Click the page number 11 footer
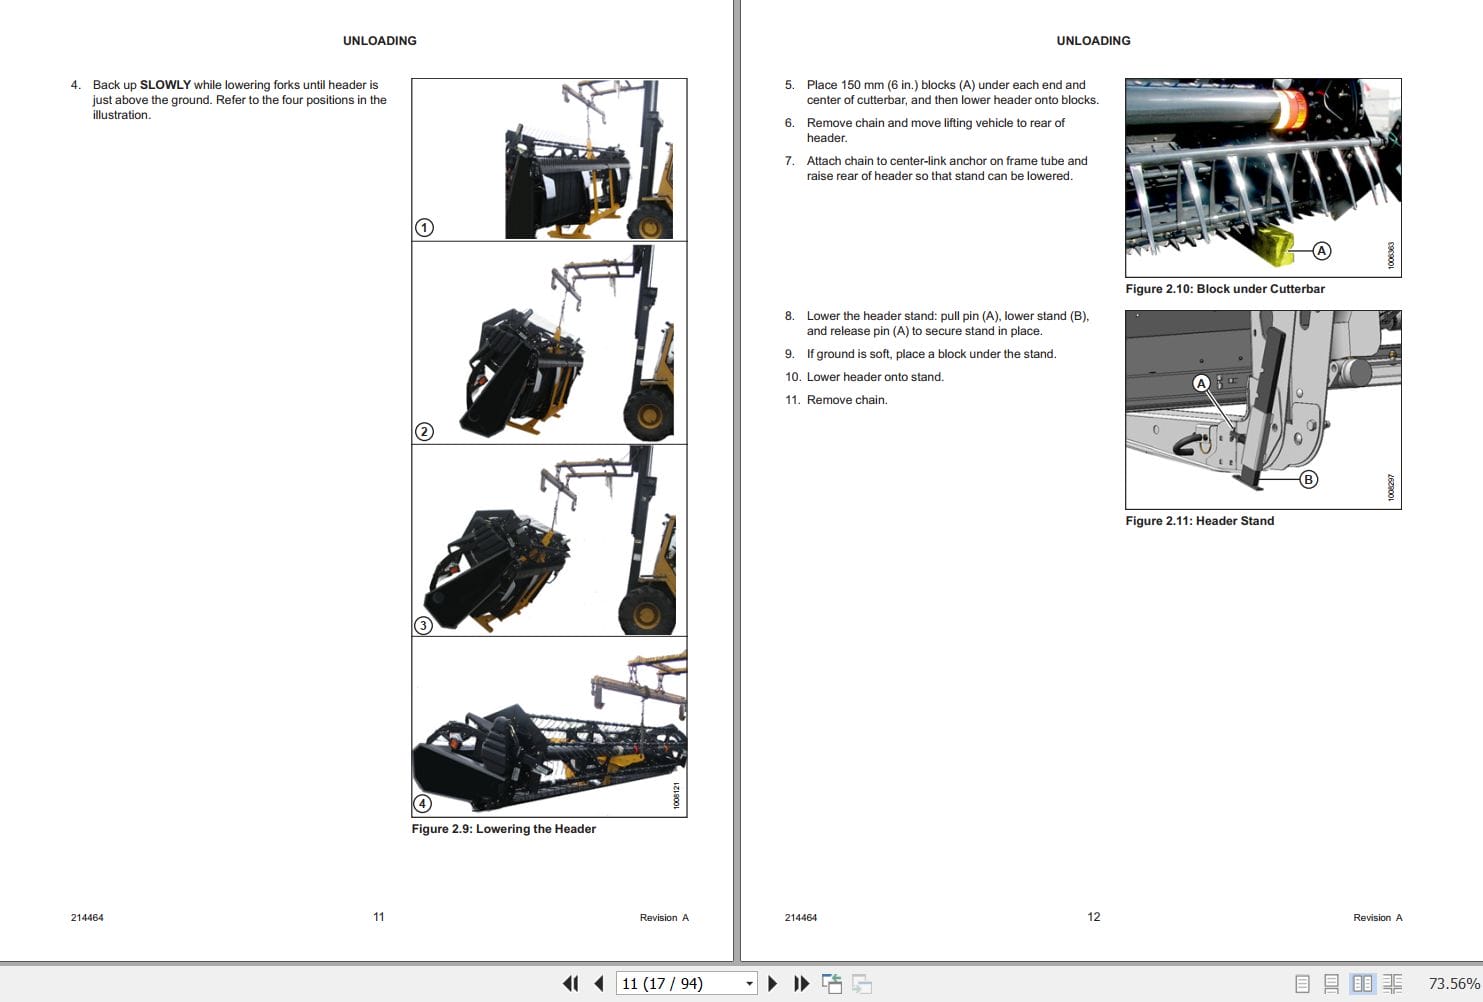The width and height of the screenshot is (1483, 1002). [x=379, y=917]
